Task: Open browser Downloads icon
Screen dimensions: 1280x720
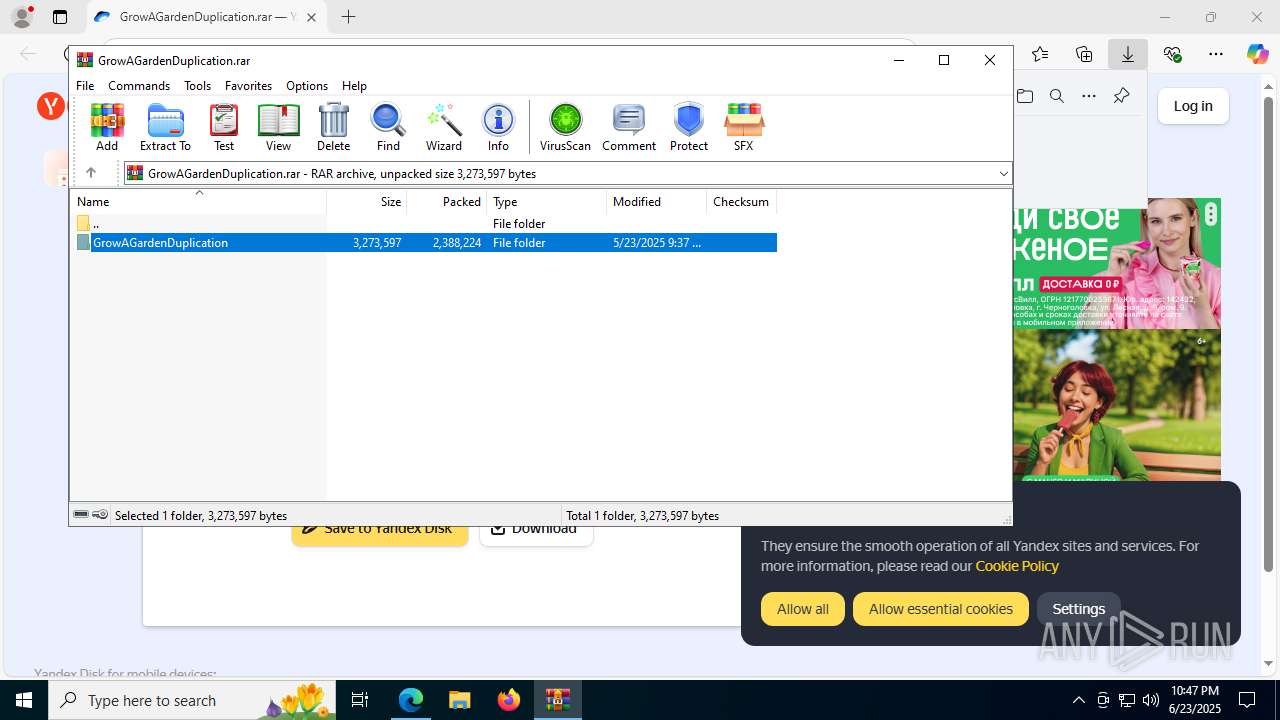Action: tap(1128, 54)
